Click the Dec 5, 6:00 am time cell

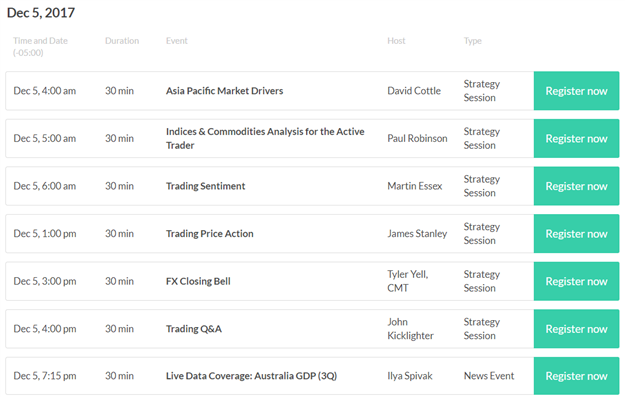coord(45,186)
